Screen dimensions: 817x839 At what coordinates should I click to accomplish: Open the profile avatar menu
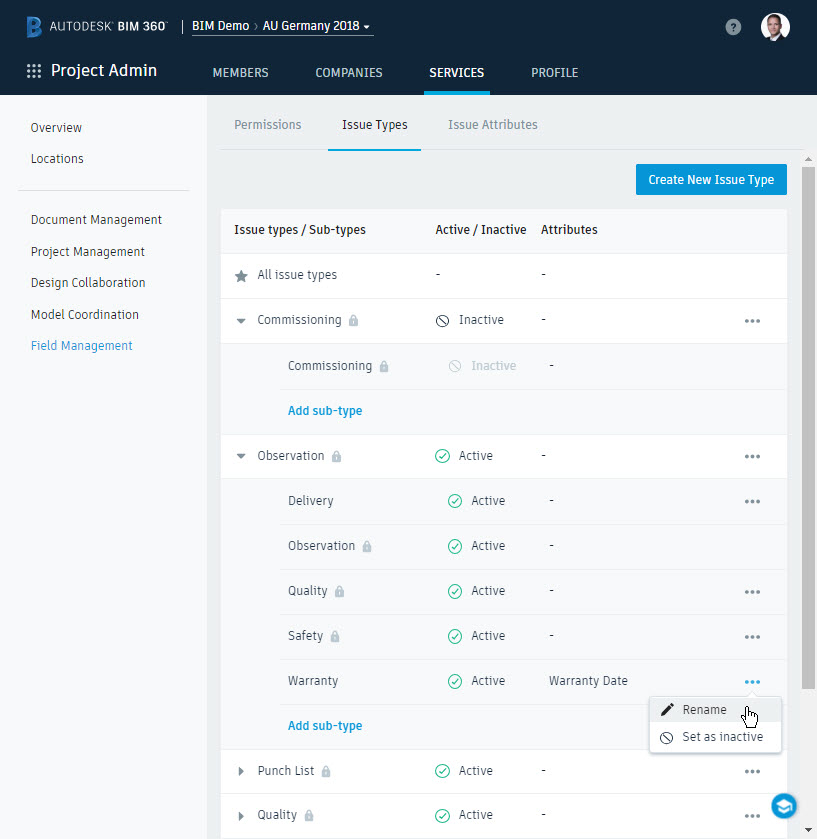point(775,26)
